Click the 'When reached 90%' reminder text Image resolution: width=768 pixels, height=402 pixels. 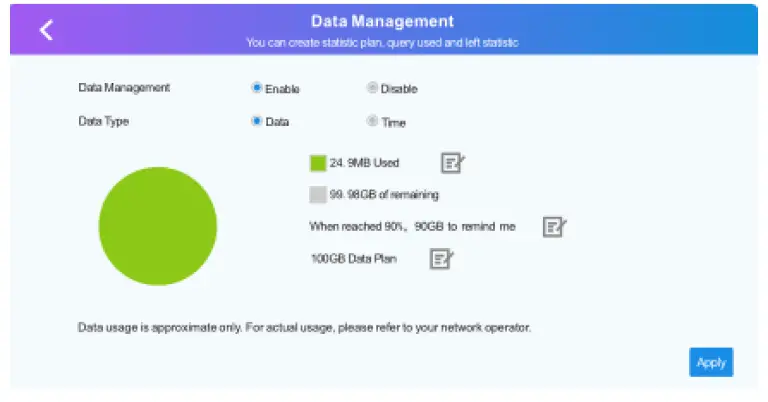pos(413,227)
